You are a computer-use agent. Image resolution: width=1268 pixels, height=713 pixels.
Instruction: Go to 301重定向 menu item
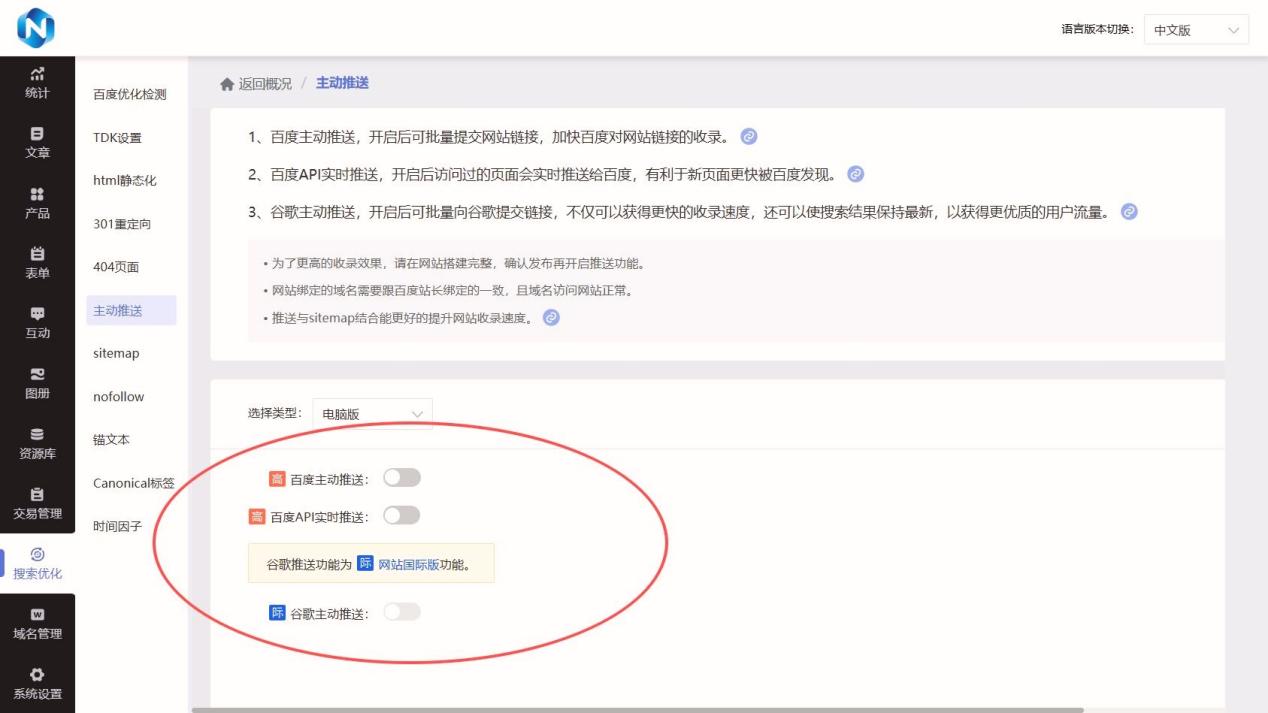[x=122, y=224]
